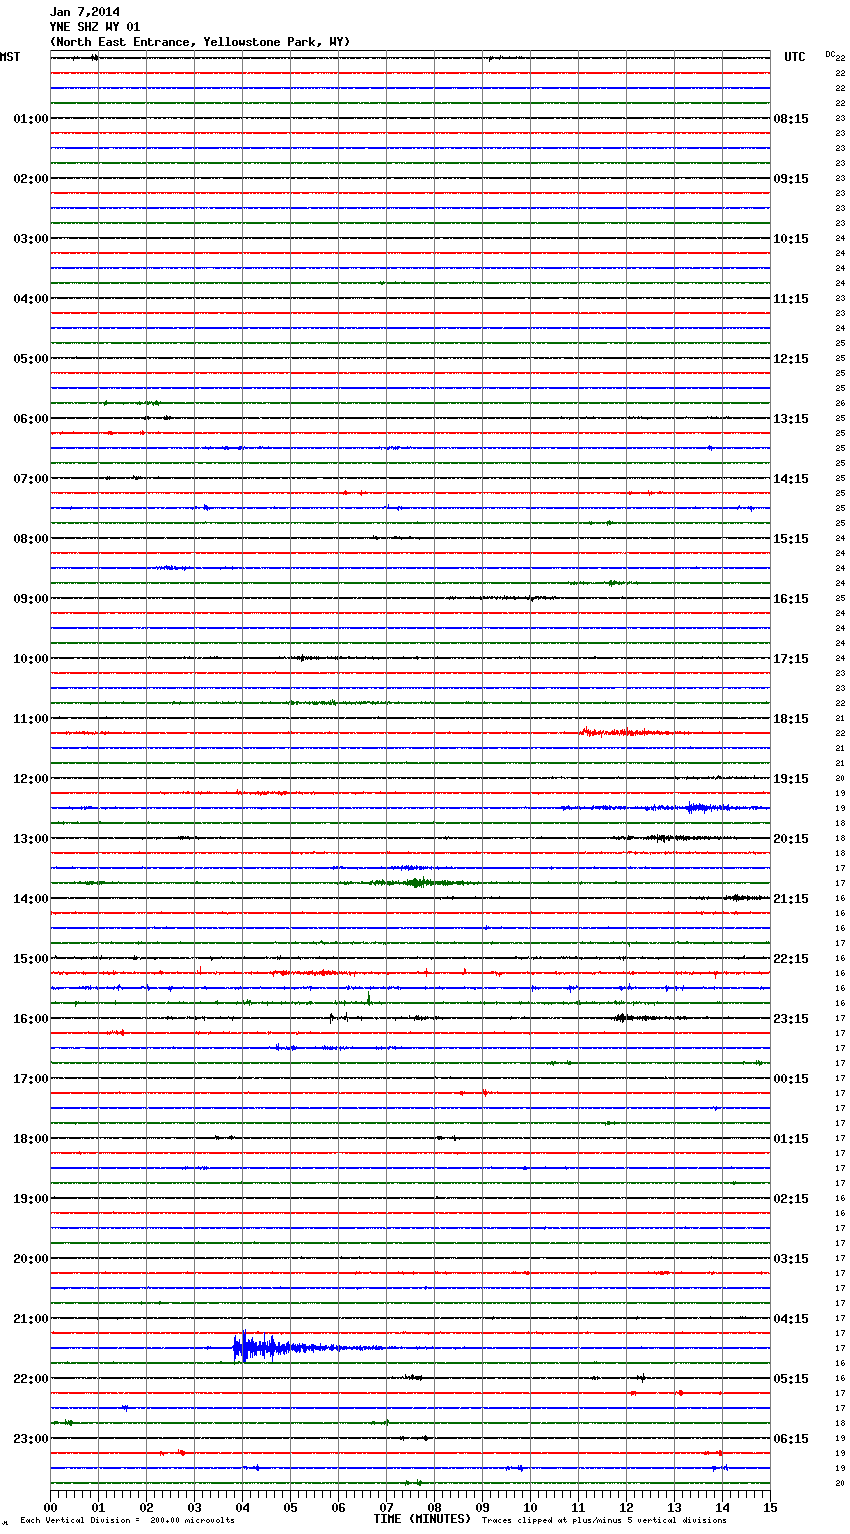Click the MST timezone label
This screenshot has width=850, height=1534.
(10, 57)
